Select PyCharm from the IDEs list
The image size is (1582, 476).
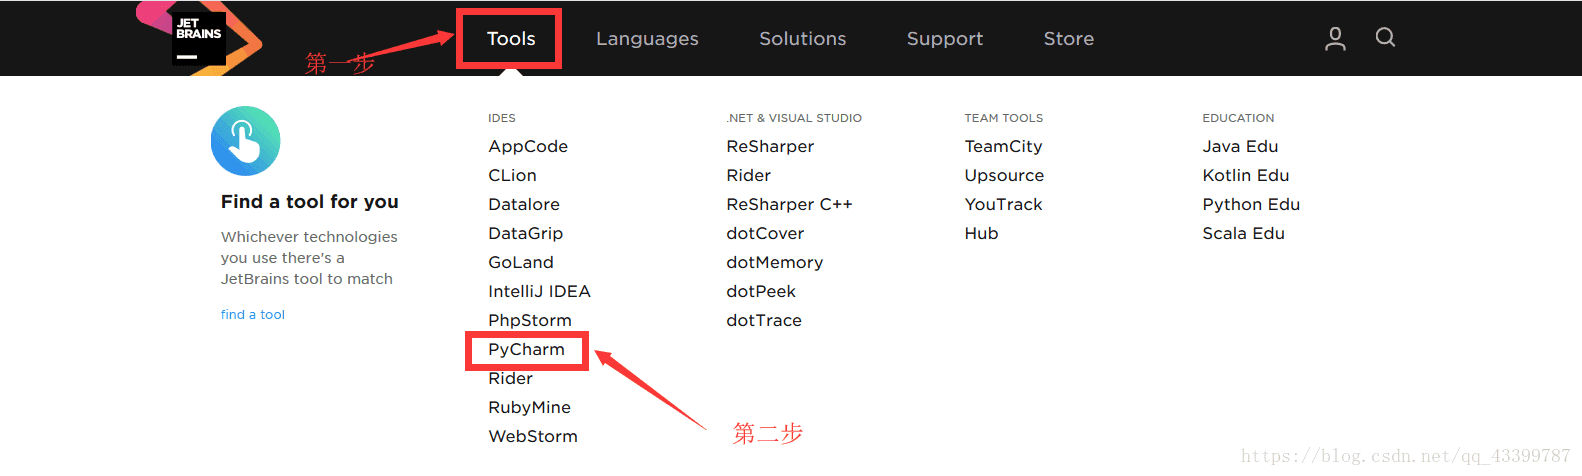pyautogui.click(x=526, y=349)
